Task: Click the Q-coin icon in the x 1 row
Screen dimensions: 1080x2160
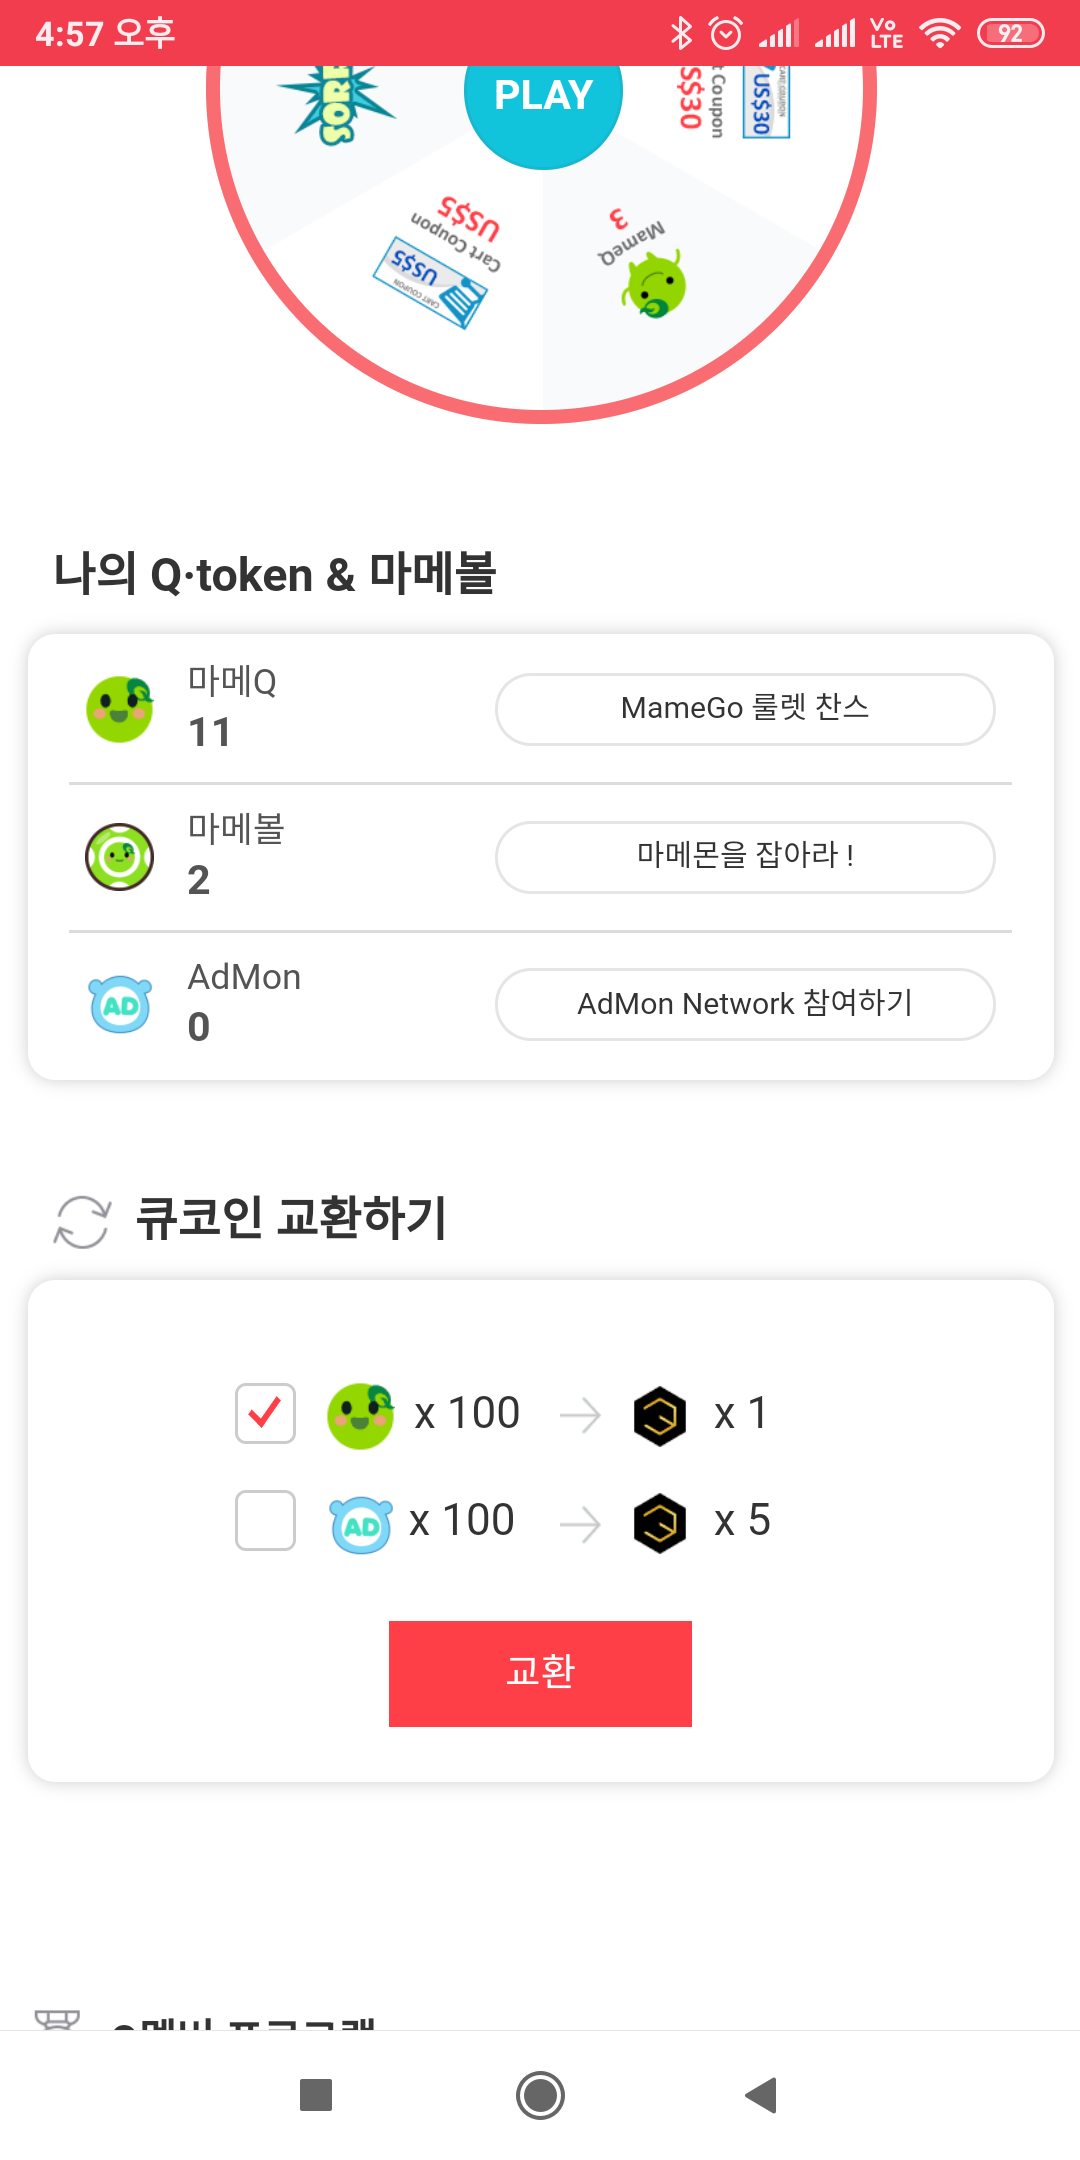Action: coord(660,1416)
